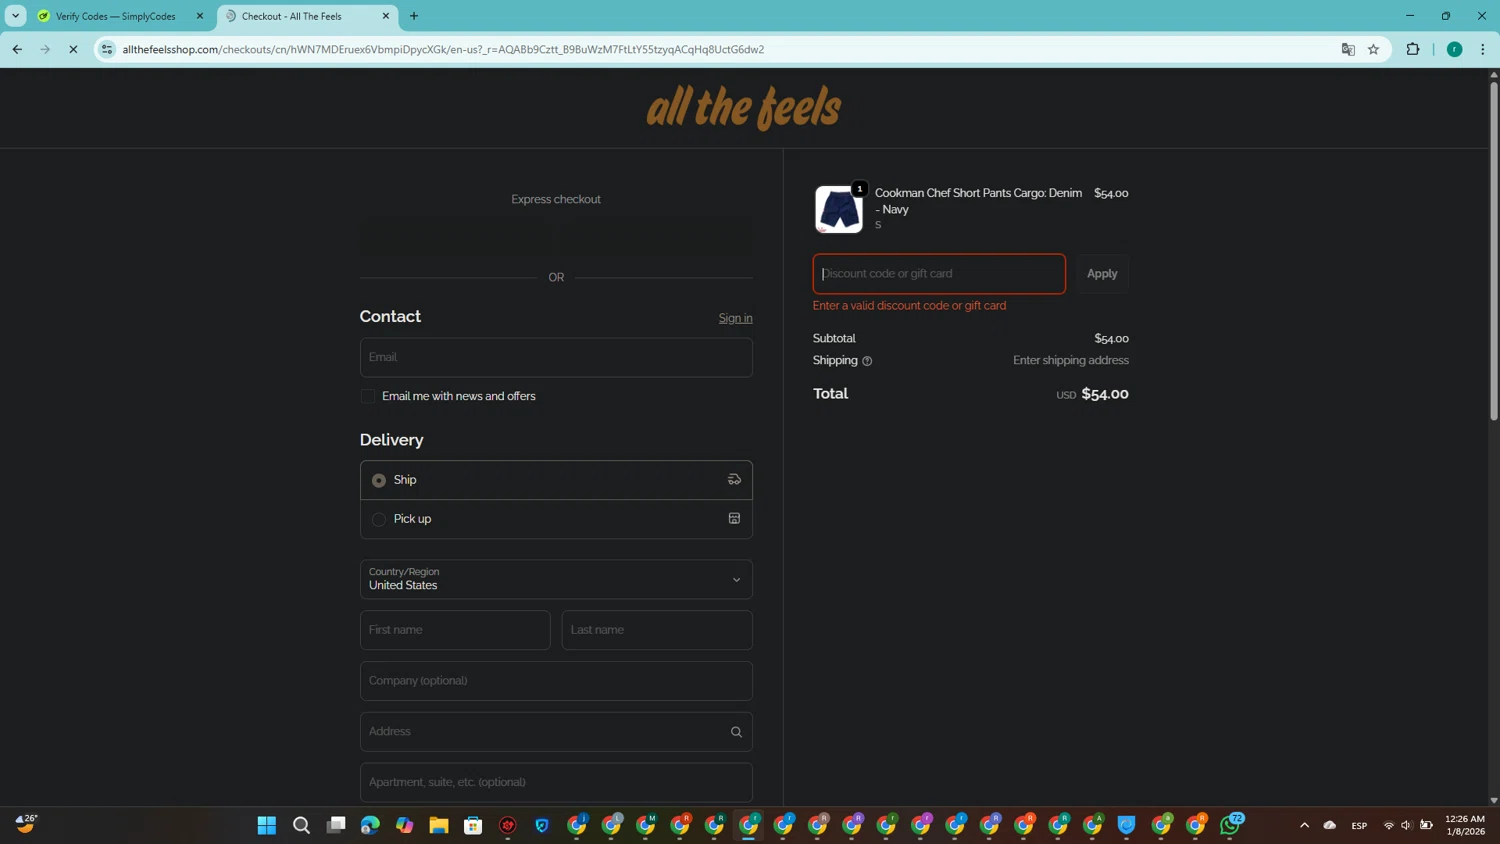Image resolution: width=1500 pixels, height=844 pixels.
Task: Focus the First name field
Action: [455, 631]
